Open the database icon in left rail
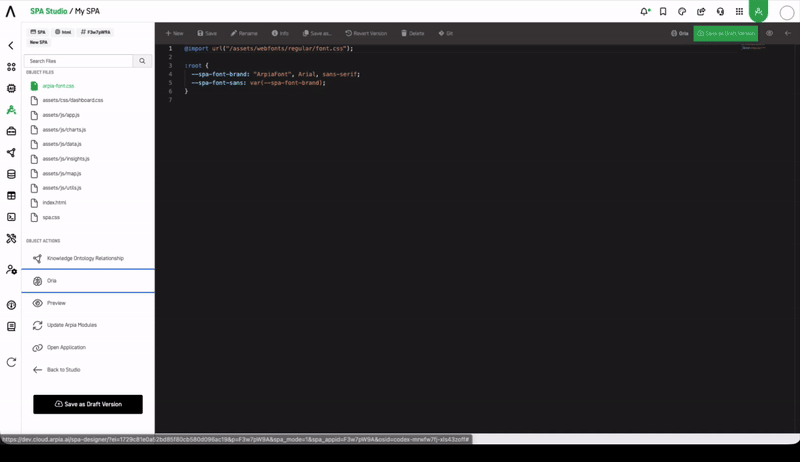The image size is (800, 462). (x=11, y=174)
